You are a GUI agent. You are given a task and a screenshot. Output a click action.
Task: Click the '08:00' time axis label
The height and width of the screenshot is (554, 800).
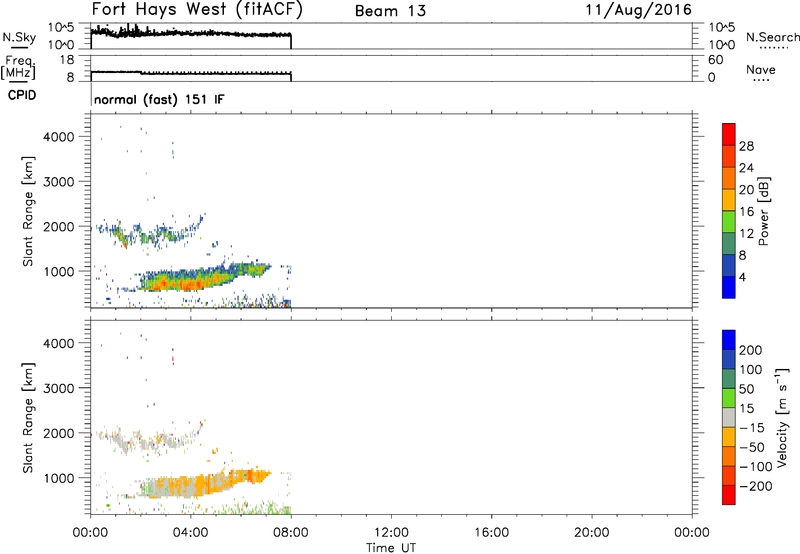click(x=291, y=533)
